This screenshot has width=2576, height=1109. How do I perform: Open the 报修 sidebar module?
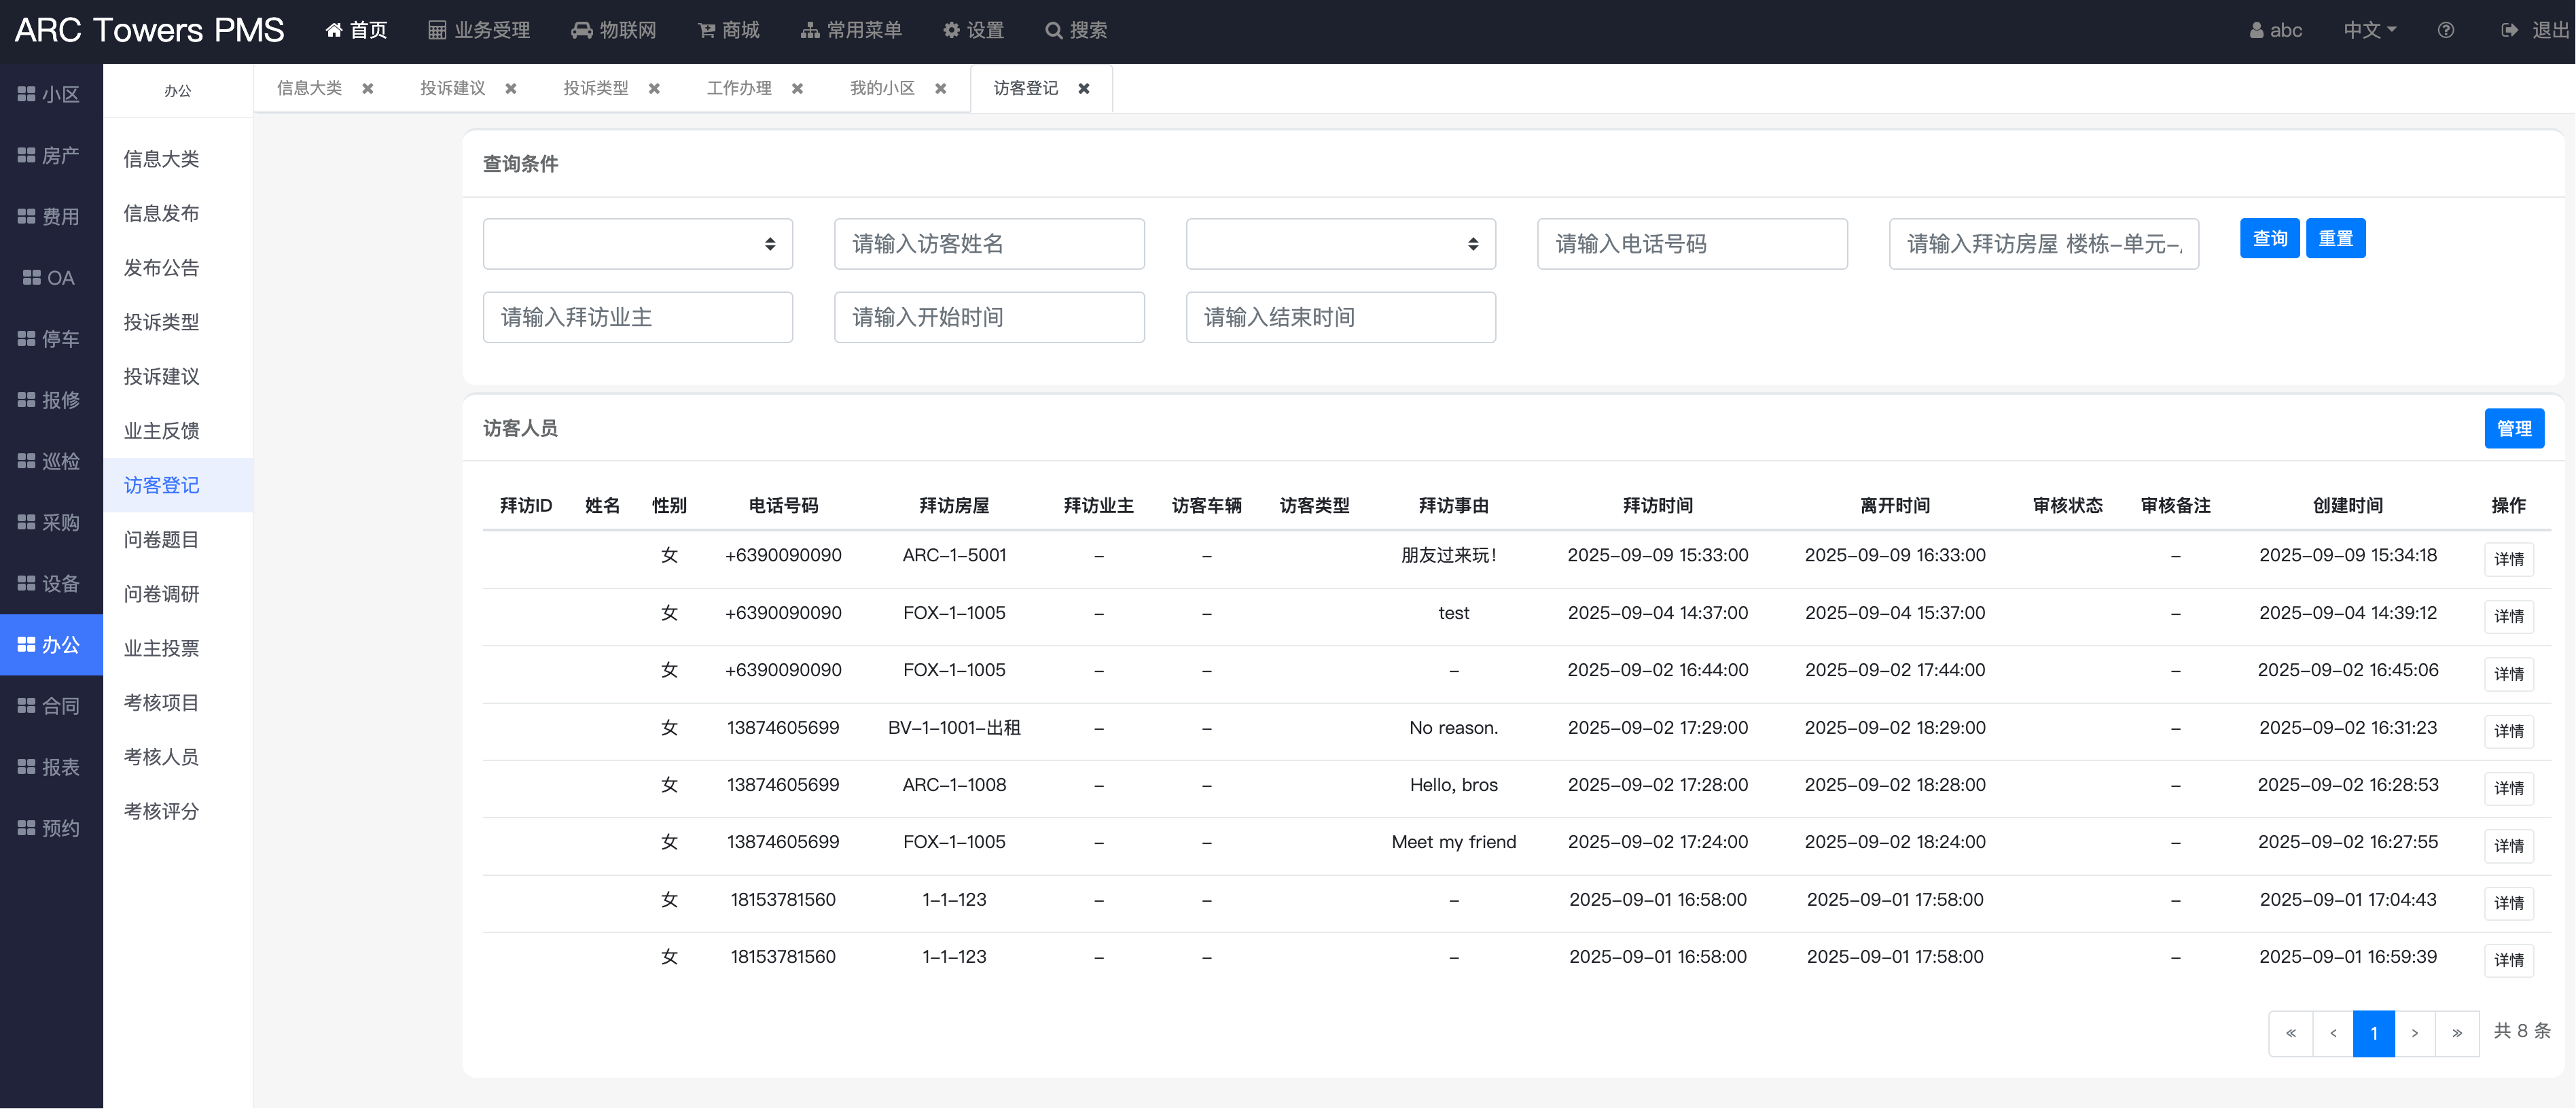(50, 400)
